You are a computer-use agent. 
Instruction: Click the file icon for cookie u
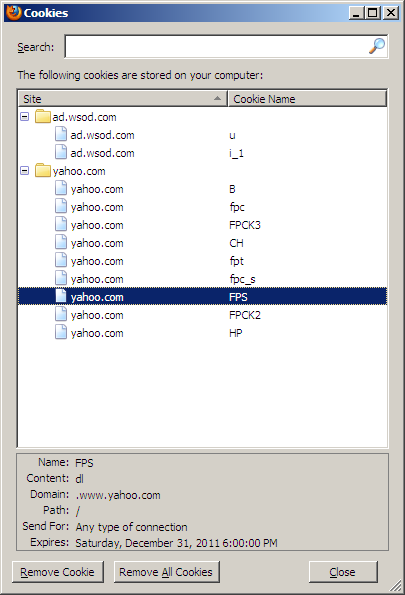coord(61,135)
